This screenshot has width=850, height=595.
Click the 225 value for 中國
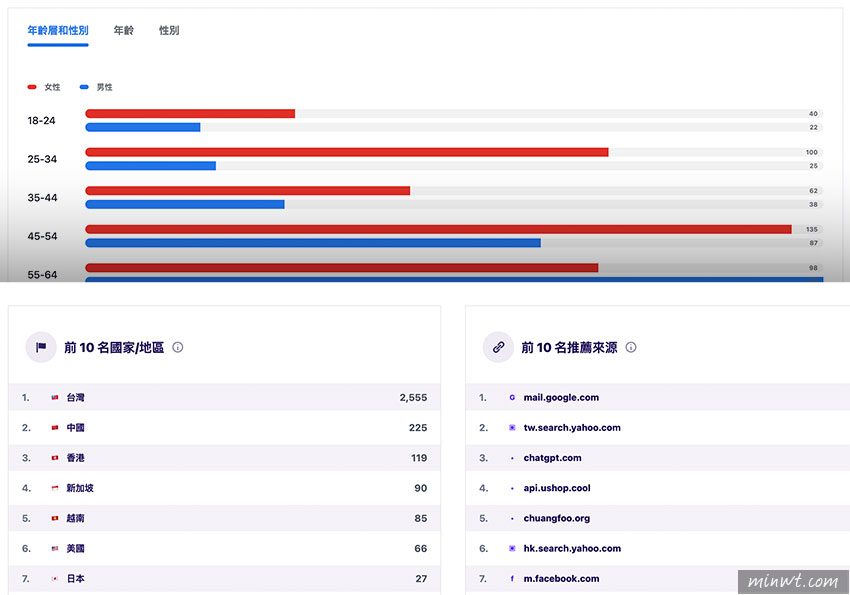[x=418, y=428]
